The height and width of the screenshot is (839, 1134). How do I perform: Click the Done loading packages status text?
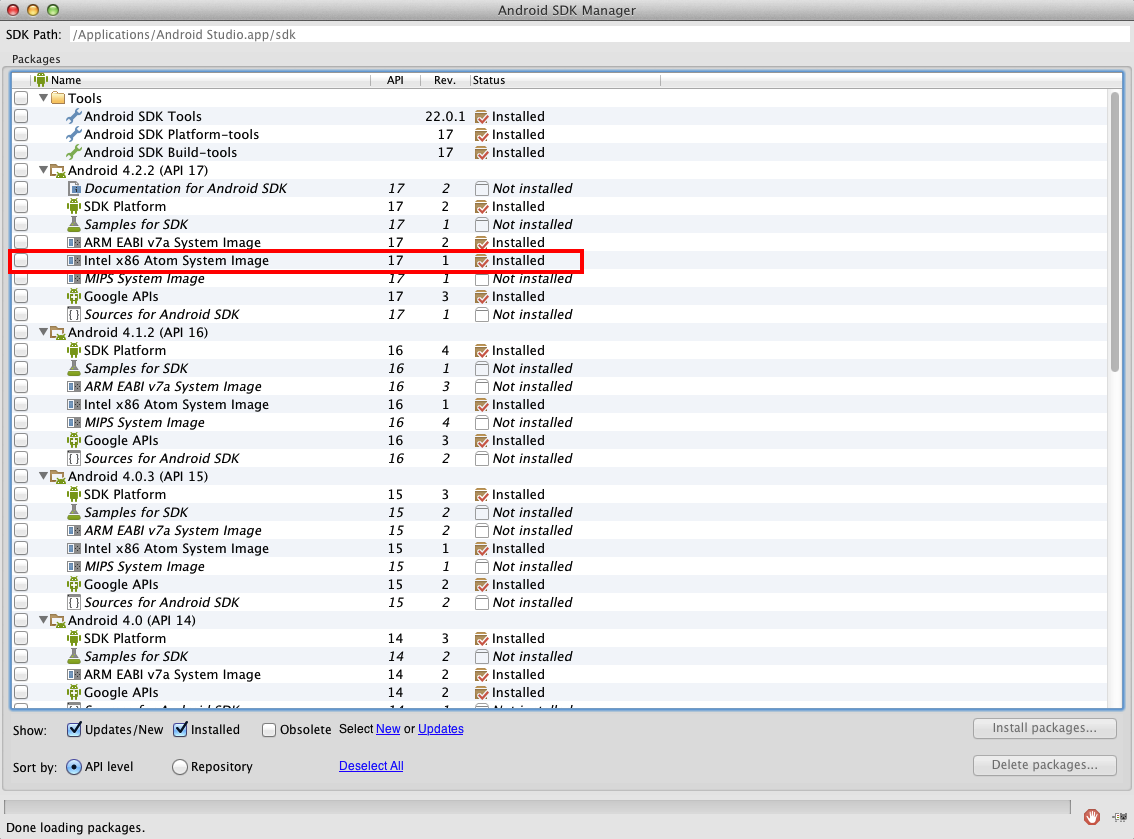[75, 827]
